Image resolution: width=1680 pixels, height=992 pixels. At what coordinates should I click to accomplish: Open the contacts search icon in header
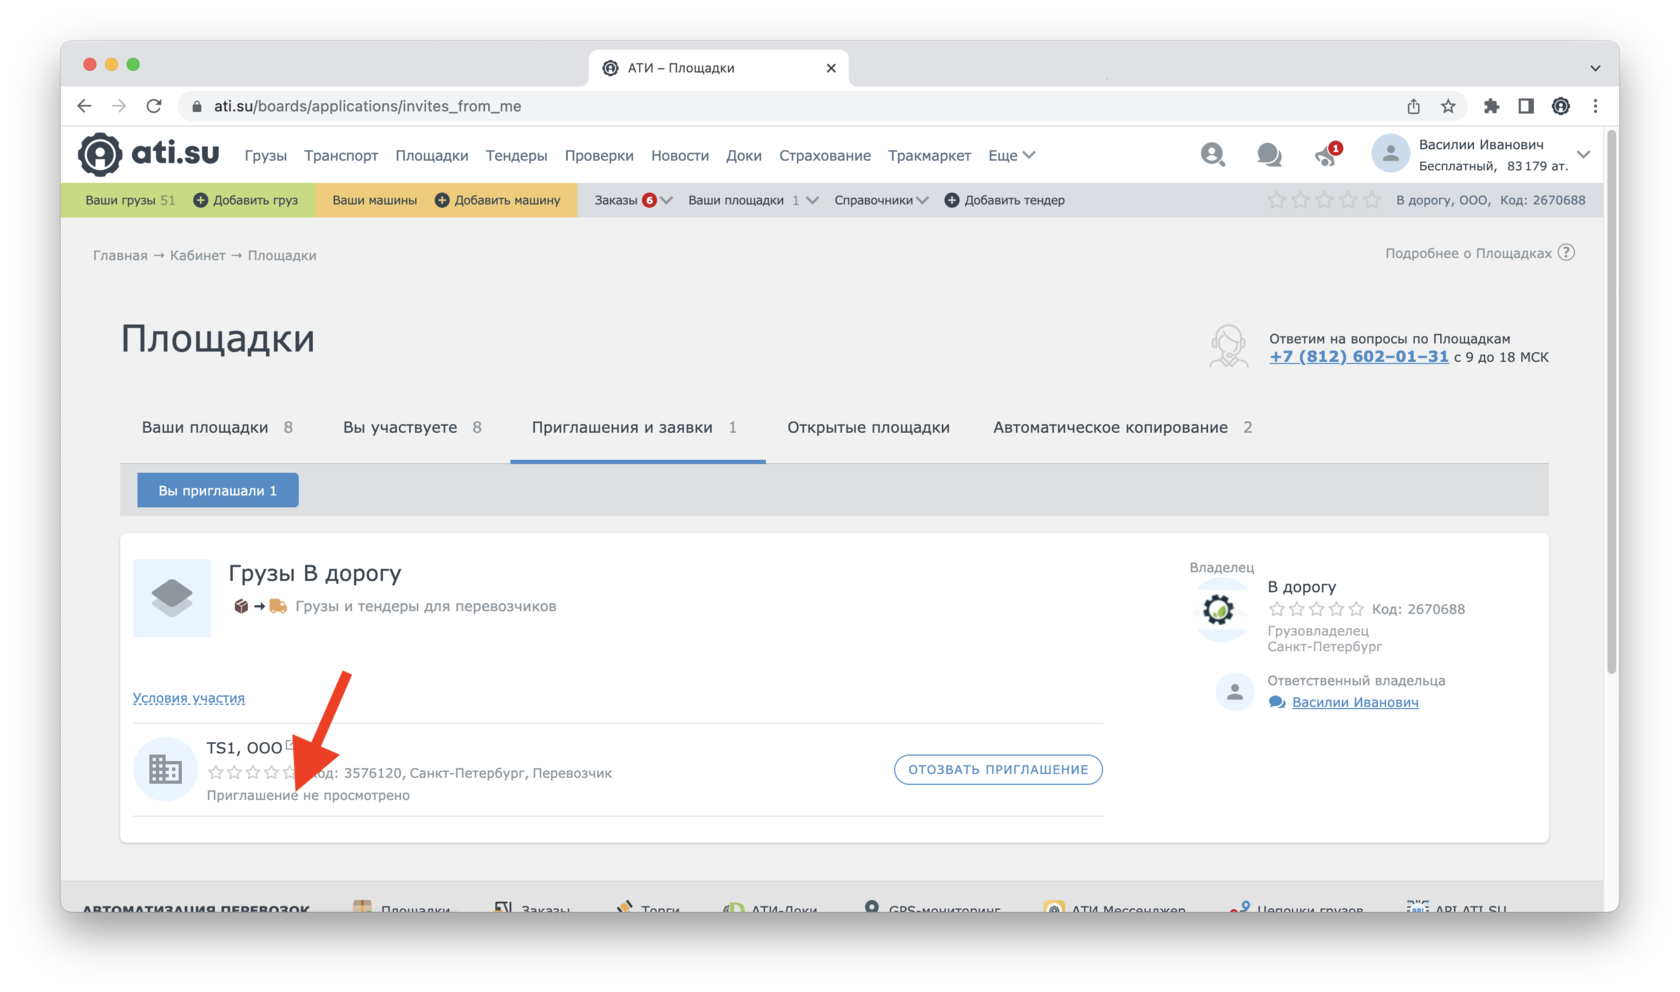1213,154
